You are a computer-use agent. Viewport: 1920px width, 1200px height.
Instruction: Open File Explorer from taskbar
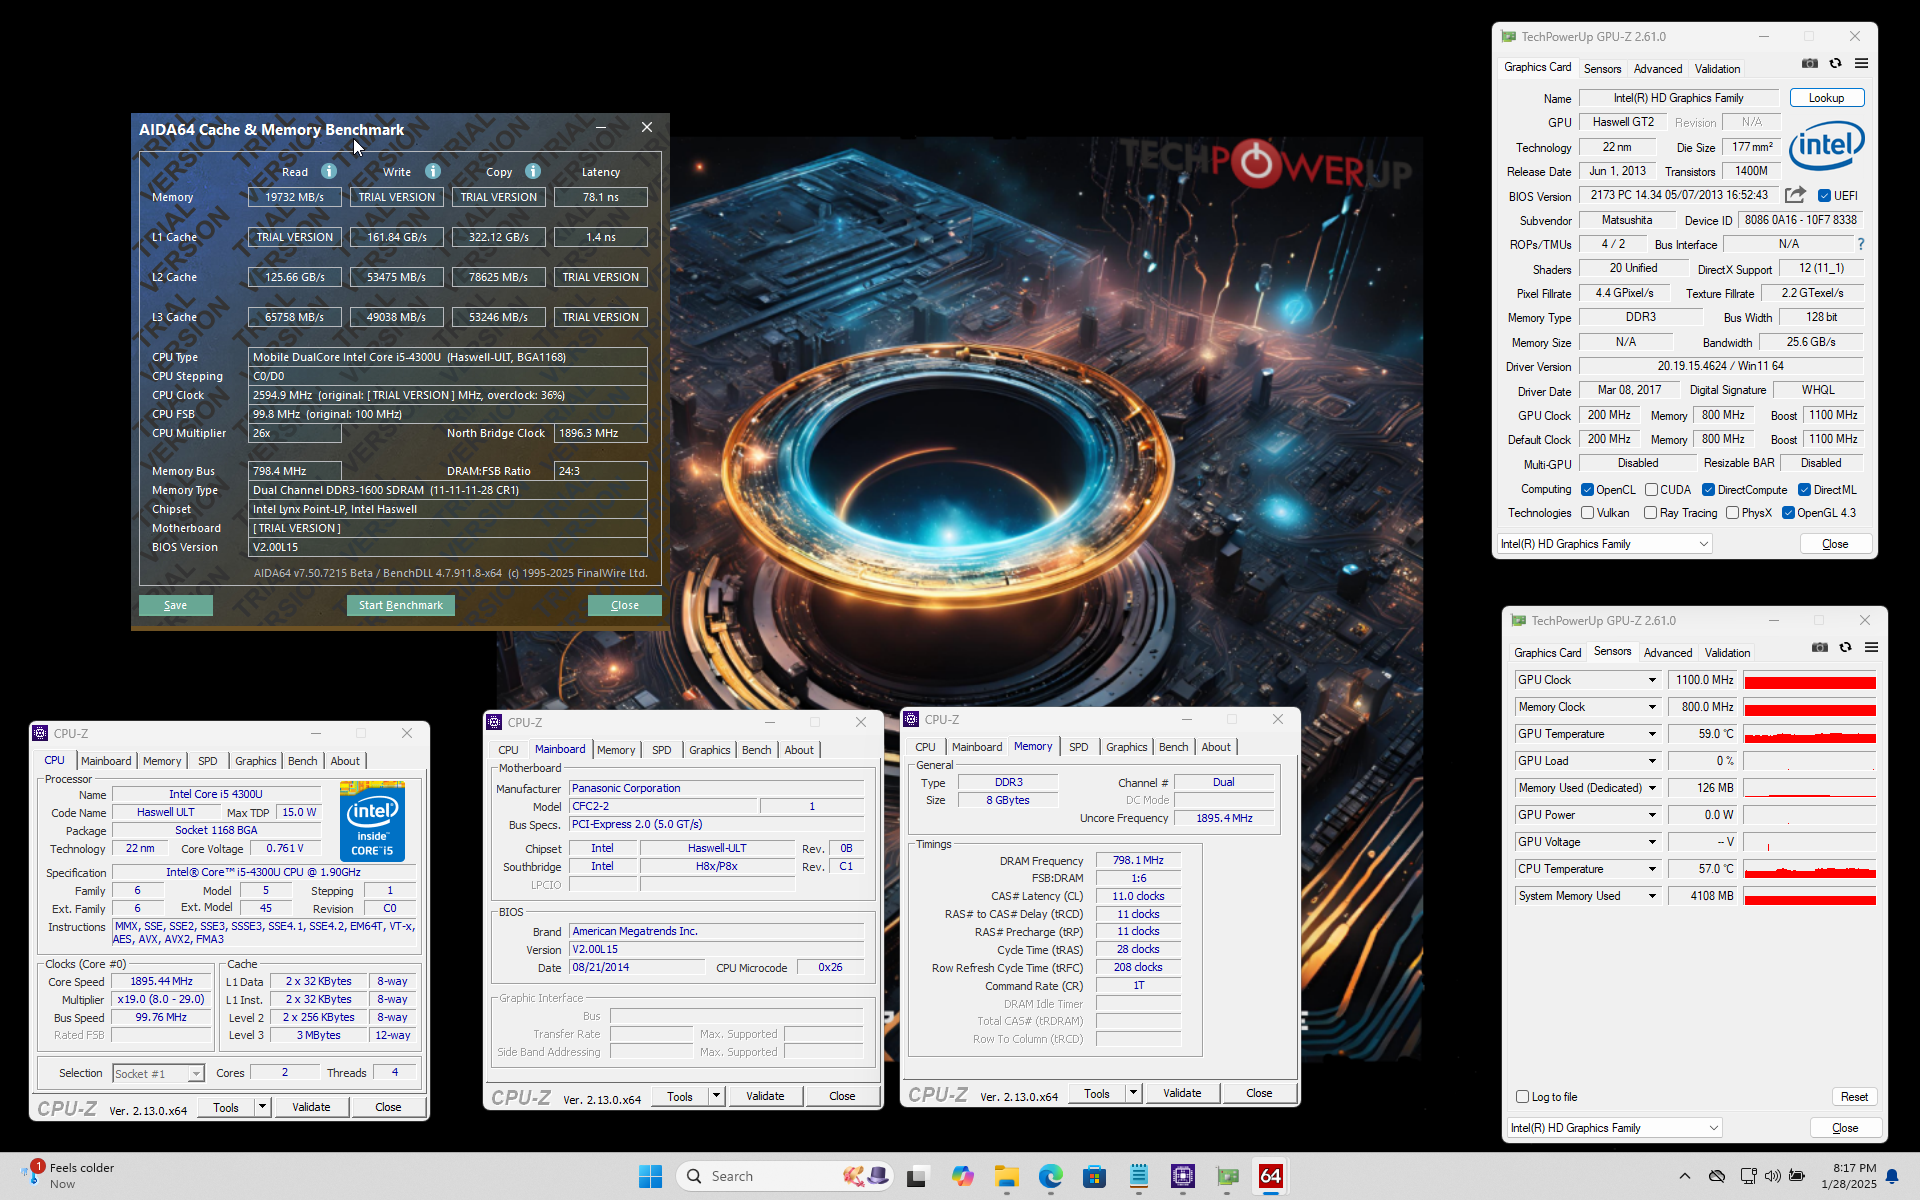tap(1006, 1176)
